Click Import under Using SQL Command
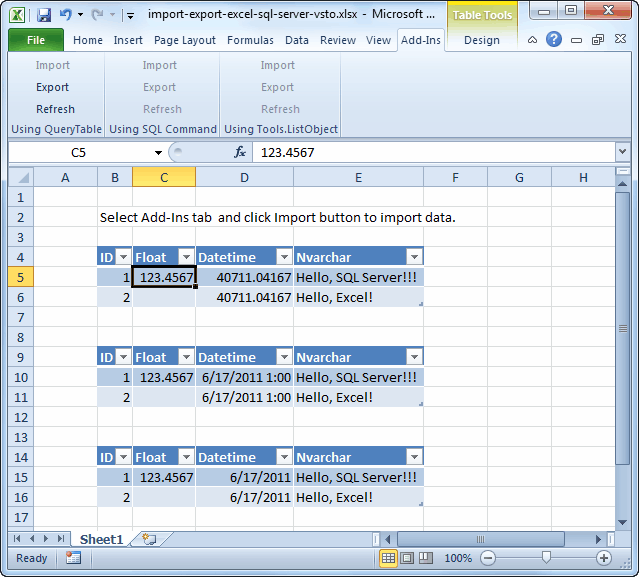The width and height of the screenshot is (639, 577). tap(160, 65)
